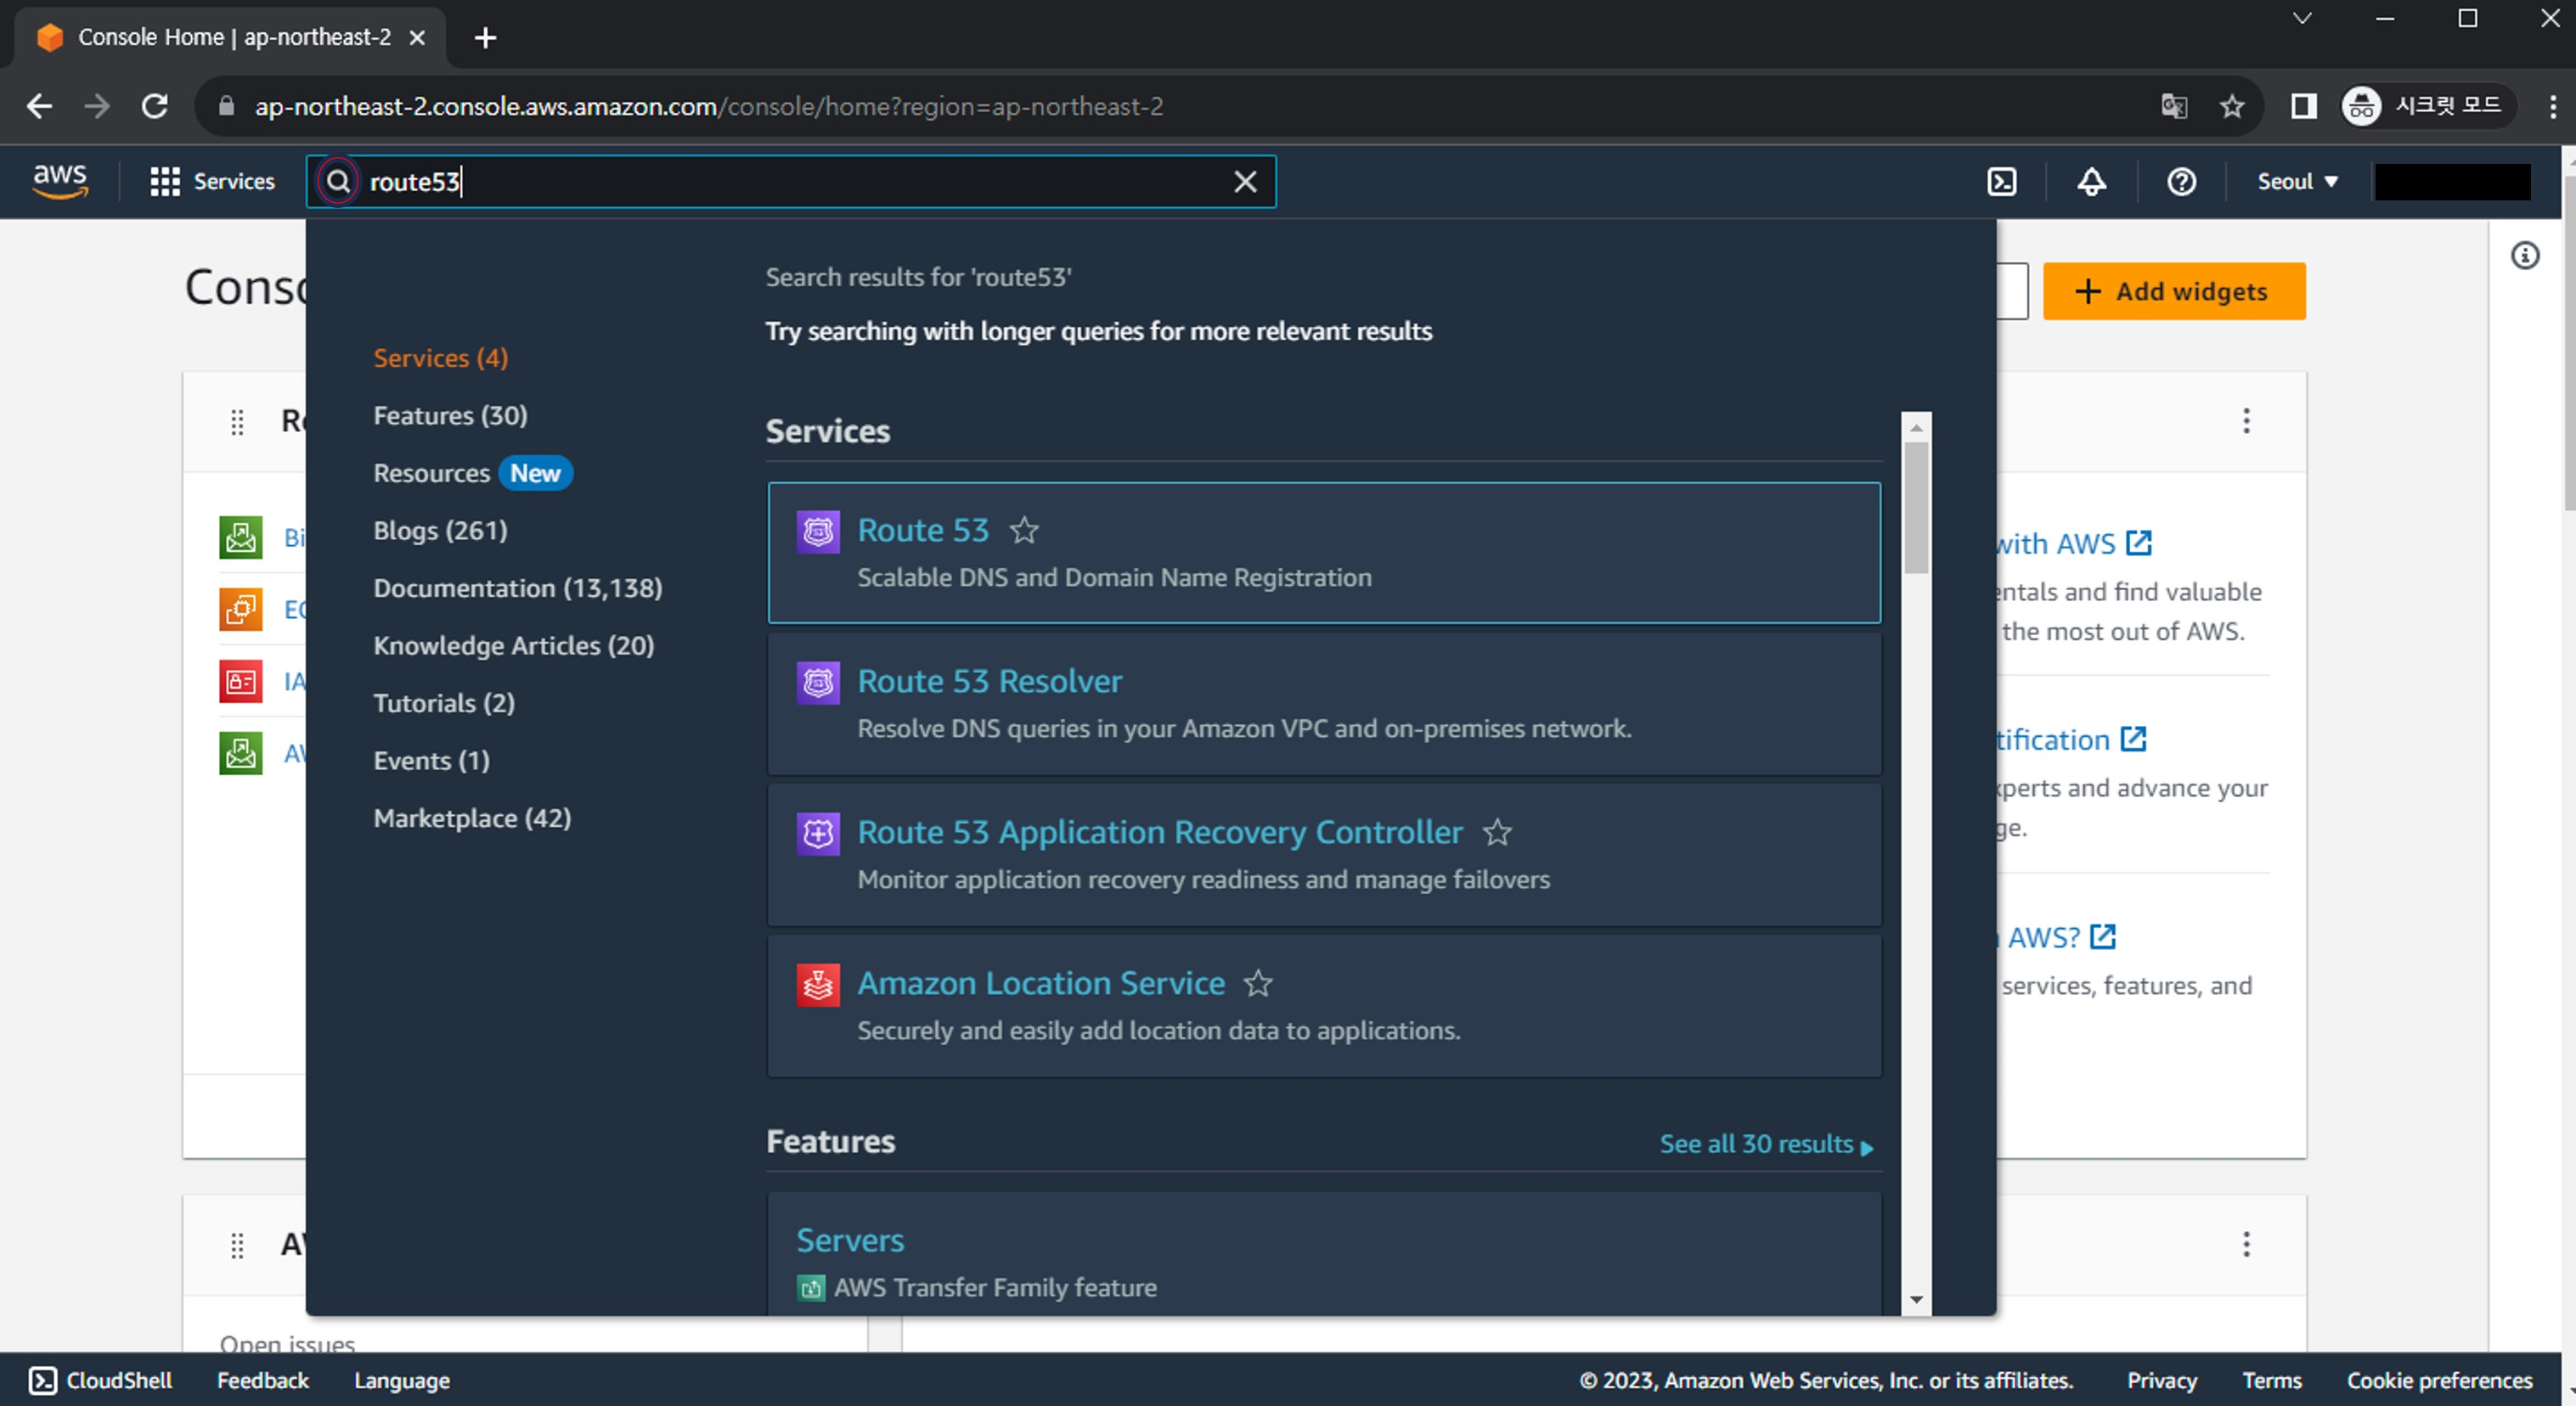Click the browser reload page icon
Viewport: 2576px width, 1406px height.
click(x=155, y=106)
